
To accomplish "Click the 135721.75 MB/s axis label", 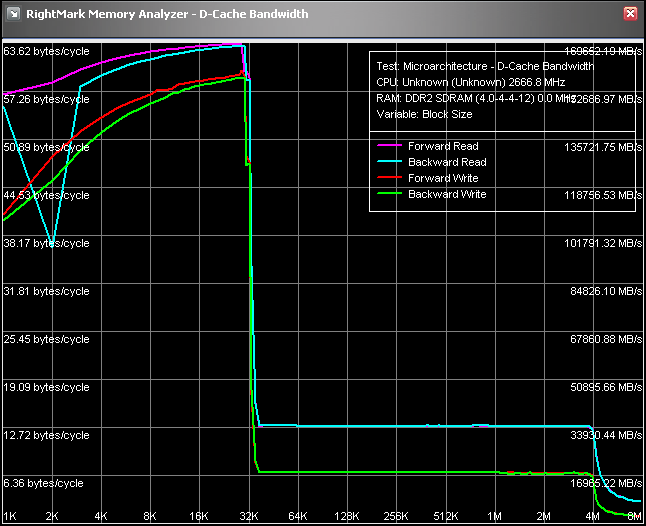I will [603, 147].
